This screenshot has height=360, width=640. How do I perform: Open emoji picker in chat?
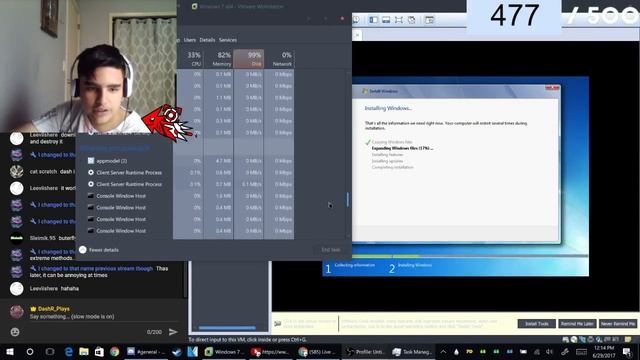(x=15, y=332)
